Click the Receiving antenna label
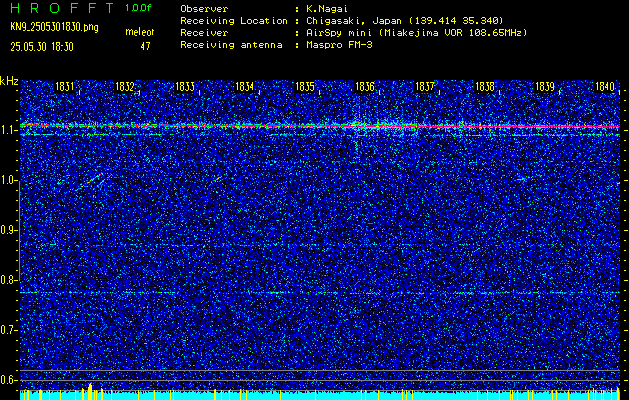The height and width of the screenshot is (400, 629). click(x=231, y=45)
